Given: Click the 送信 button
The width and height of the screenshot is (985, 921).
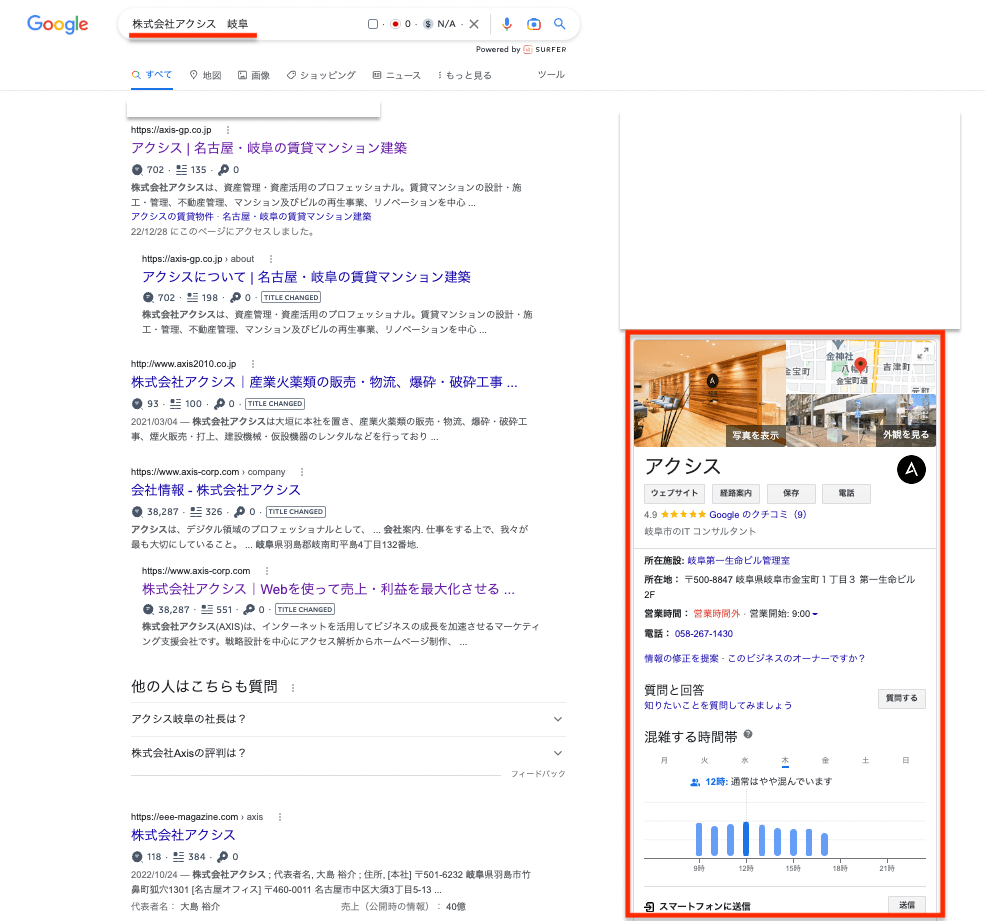Looking at the screenshot, I should 906,905.
